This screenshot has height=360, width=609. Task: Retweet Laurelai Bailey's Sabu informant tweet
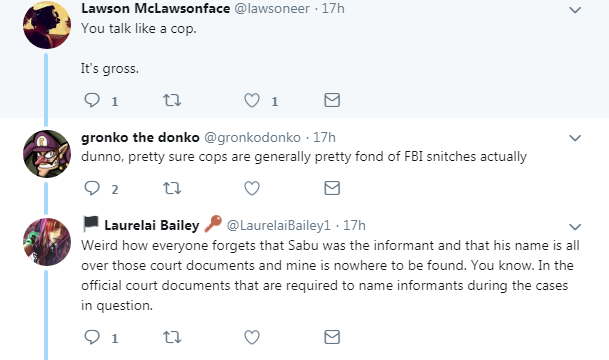click(172, 337)
